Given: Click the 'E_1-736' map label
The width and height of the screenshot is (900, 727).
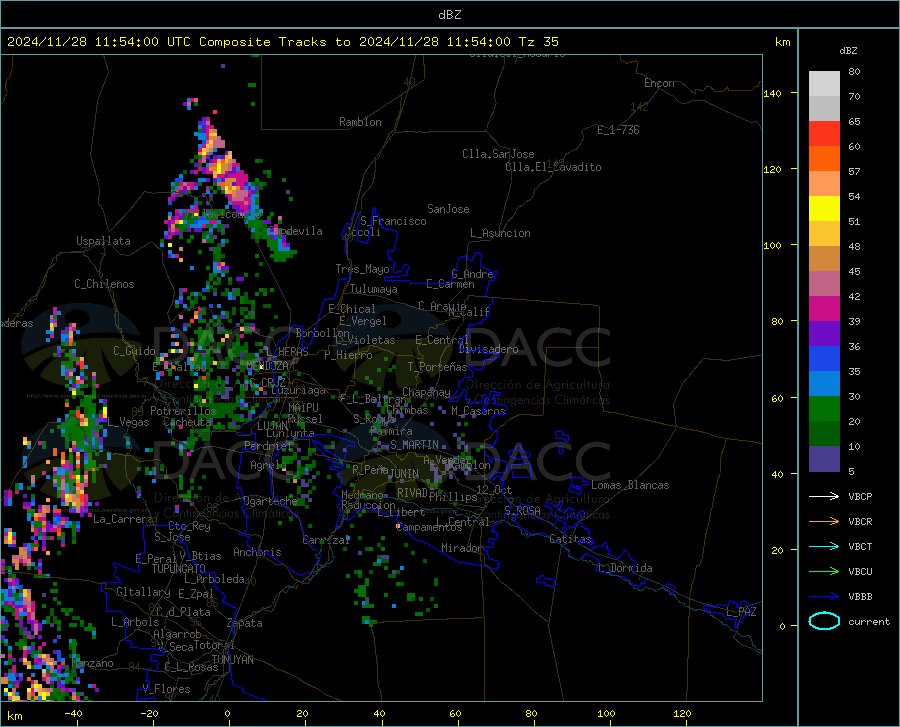Looking at the screenshot, I should [618, 130].
